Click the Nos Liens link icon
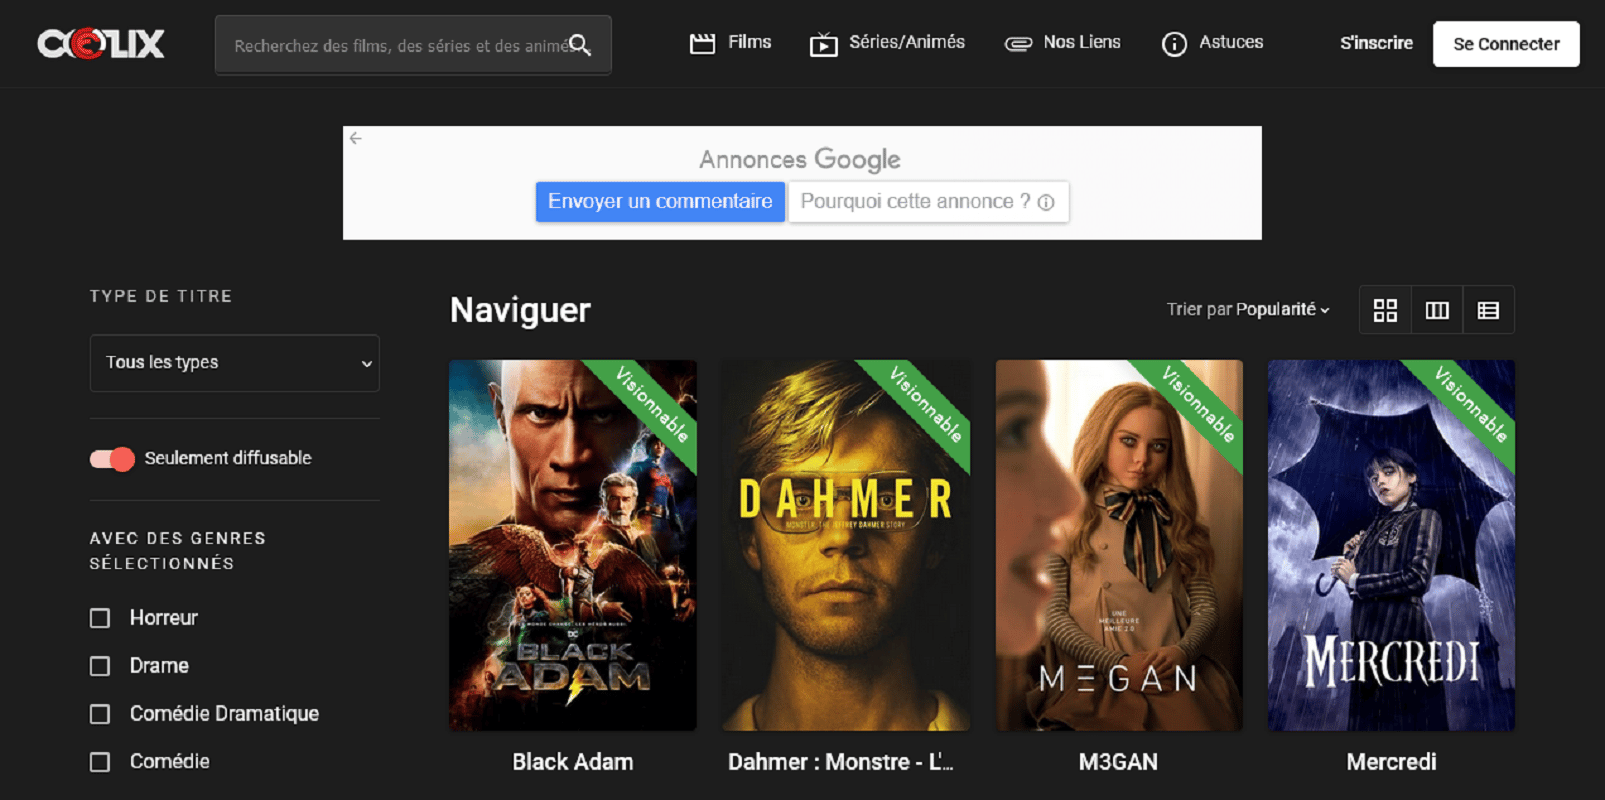The image size is (1605, 800). click(x=1018, y=43)
